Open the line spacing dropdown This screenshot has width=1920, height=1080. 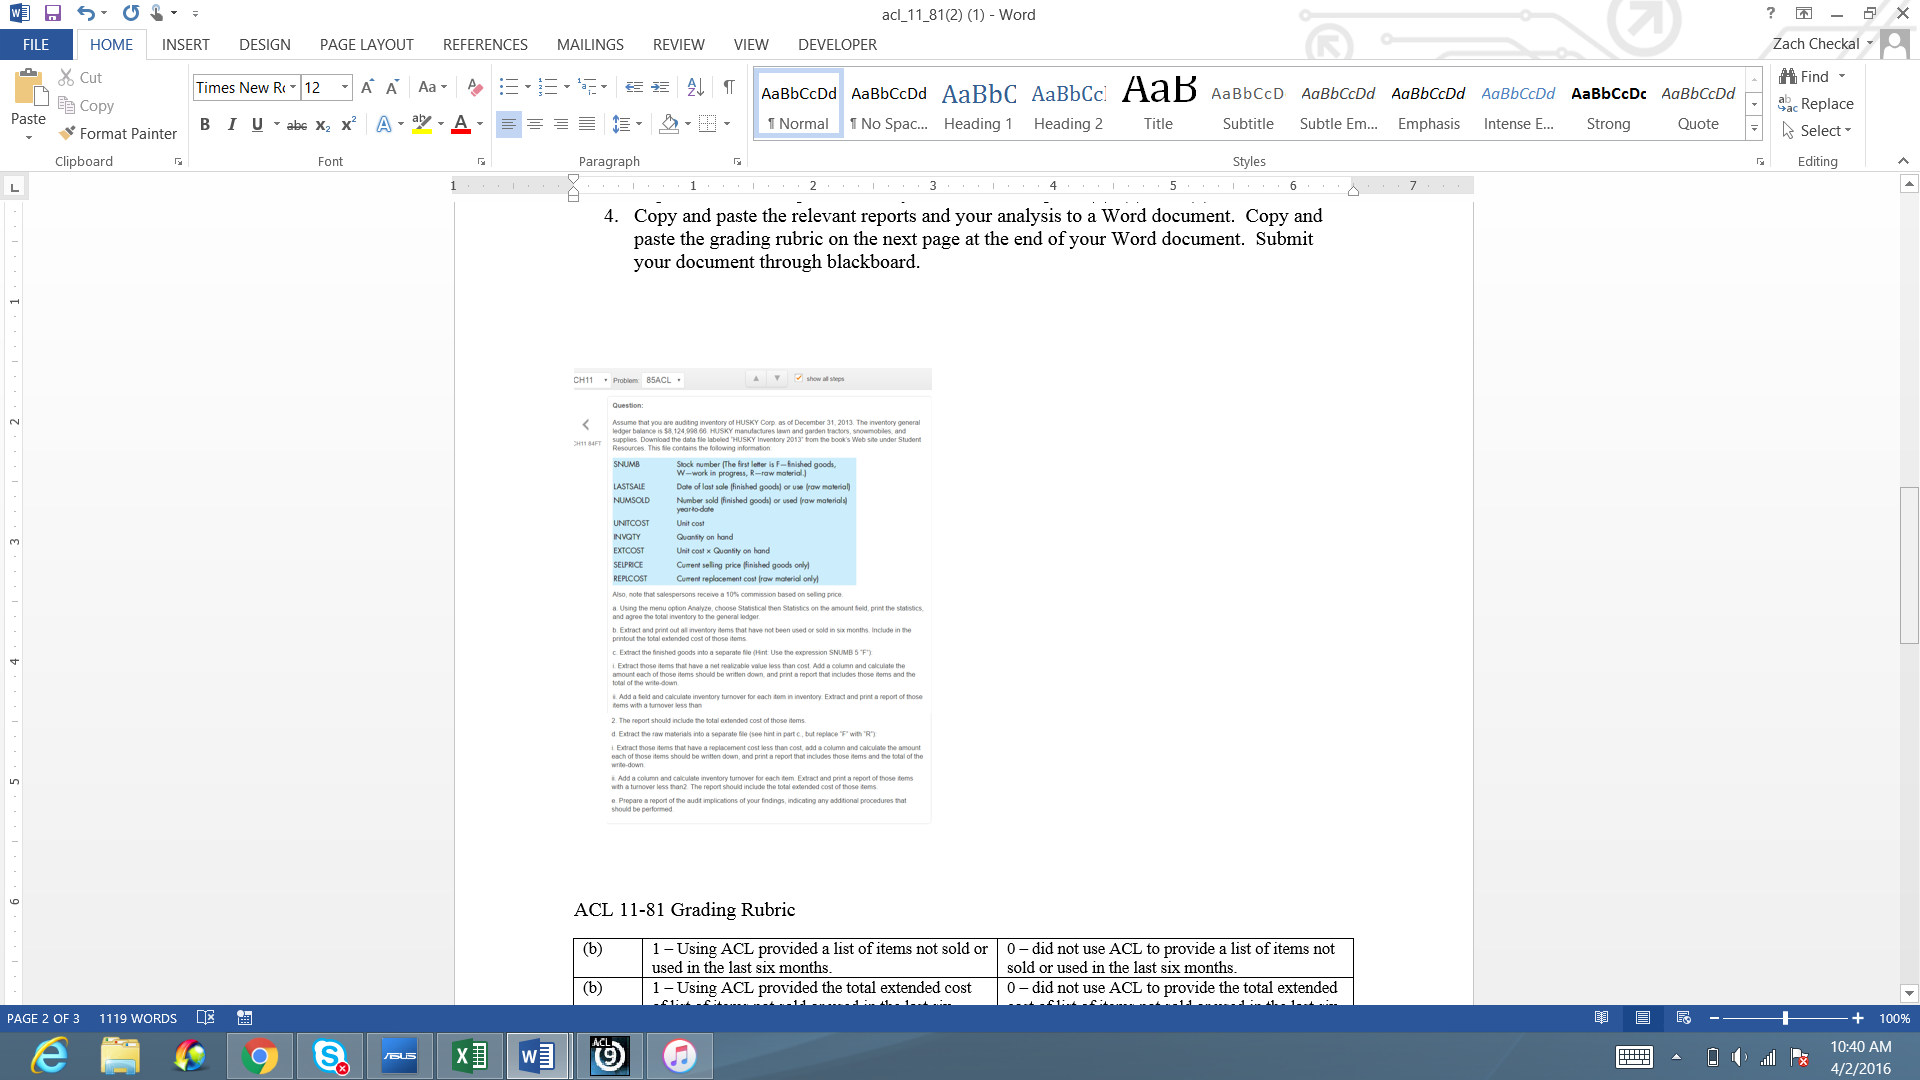(637, 124)
